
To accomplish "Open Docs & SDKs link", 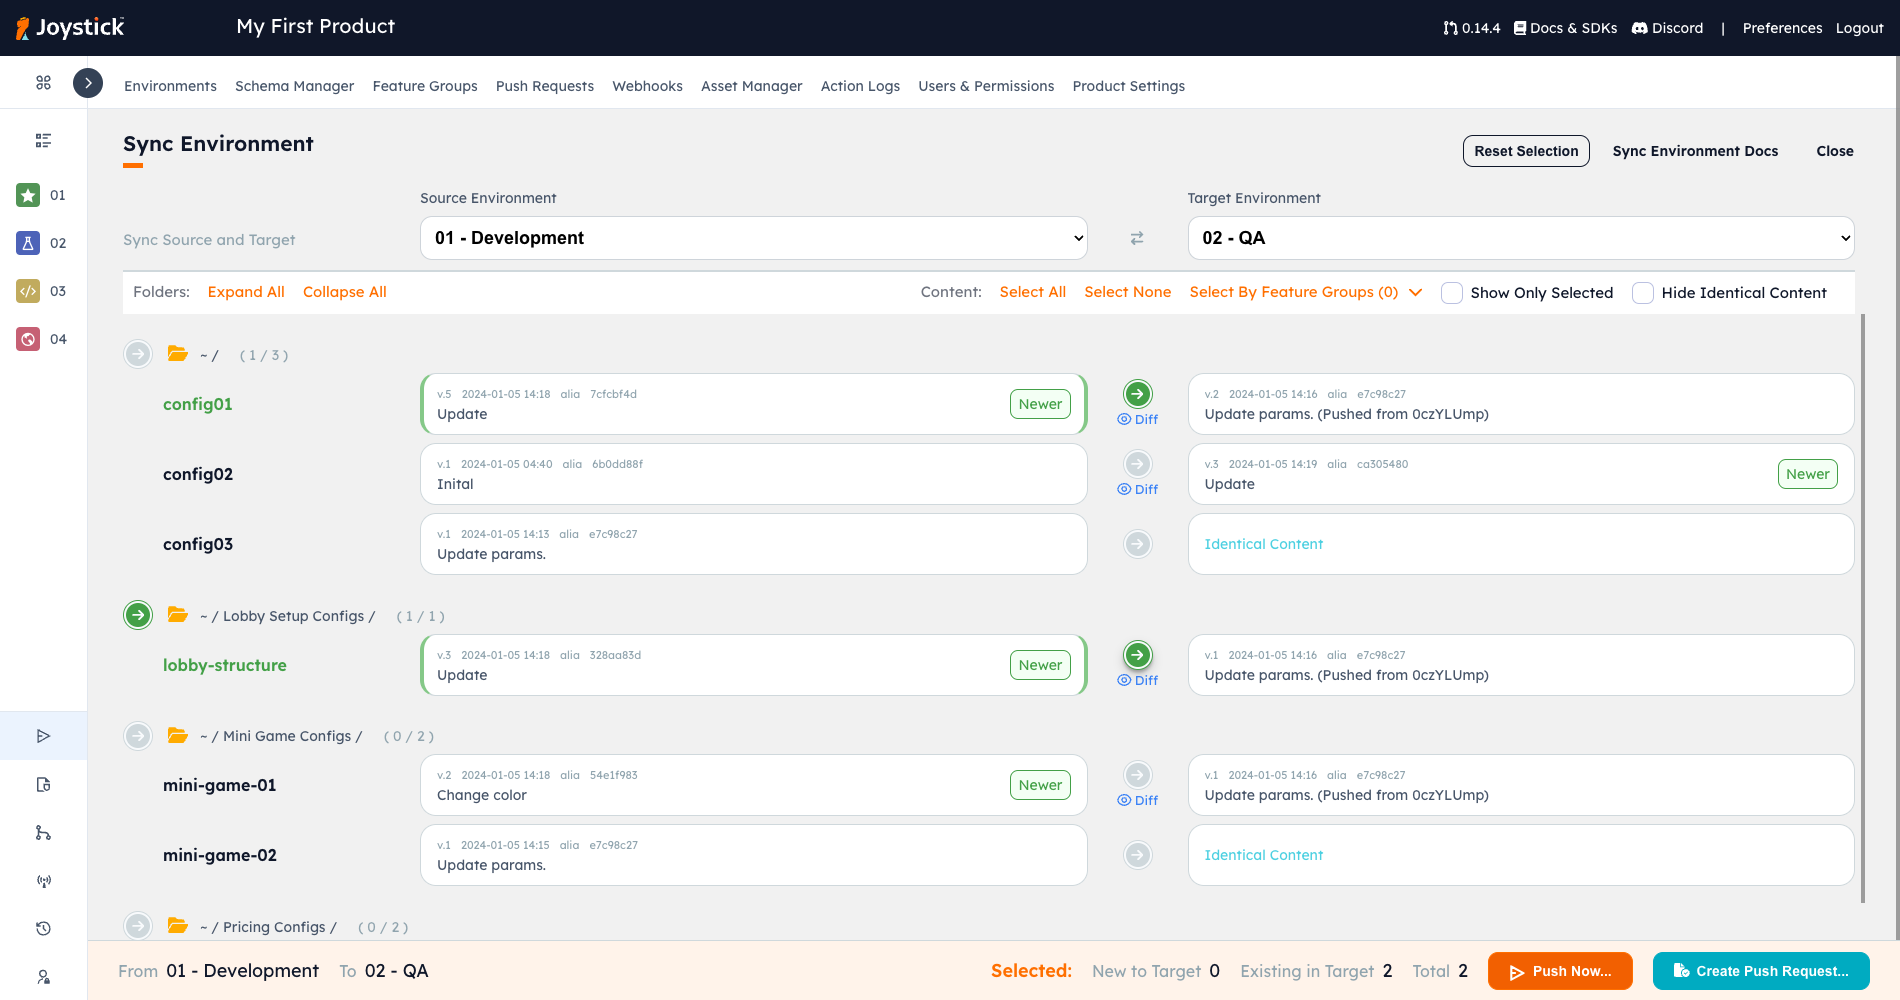I will (1565, 28).
